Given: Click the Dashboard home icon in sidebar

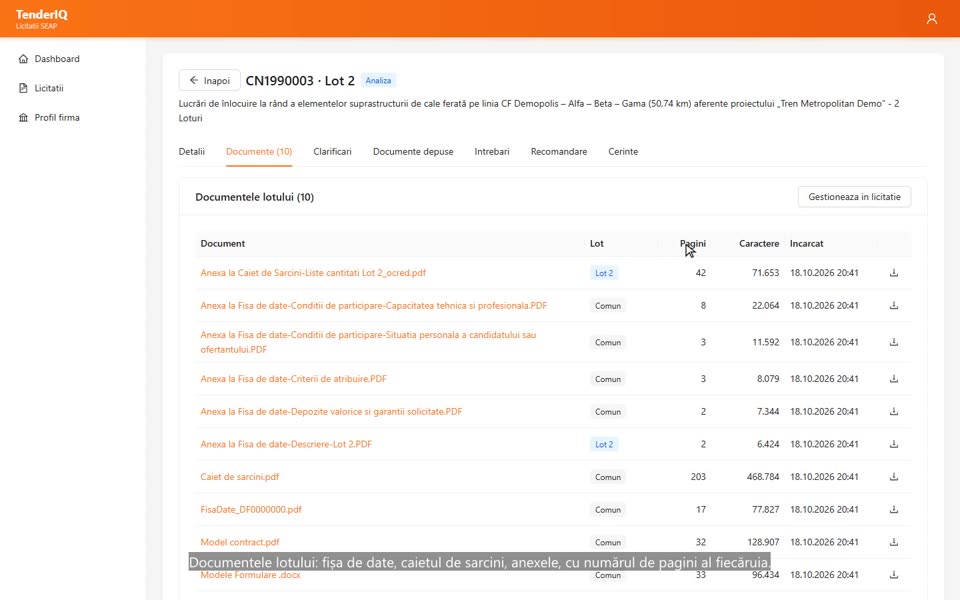Looking at the screenshot, I should click(x=23, y=59).
